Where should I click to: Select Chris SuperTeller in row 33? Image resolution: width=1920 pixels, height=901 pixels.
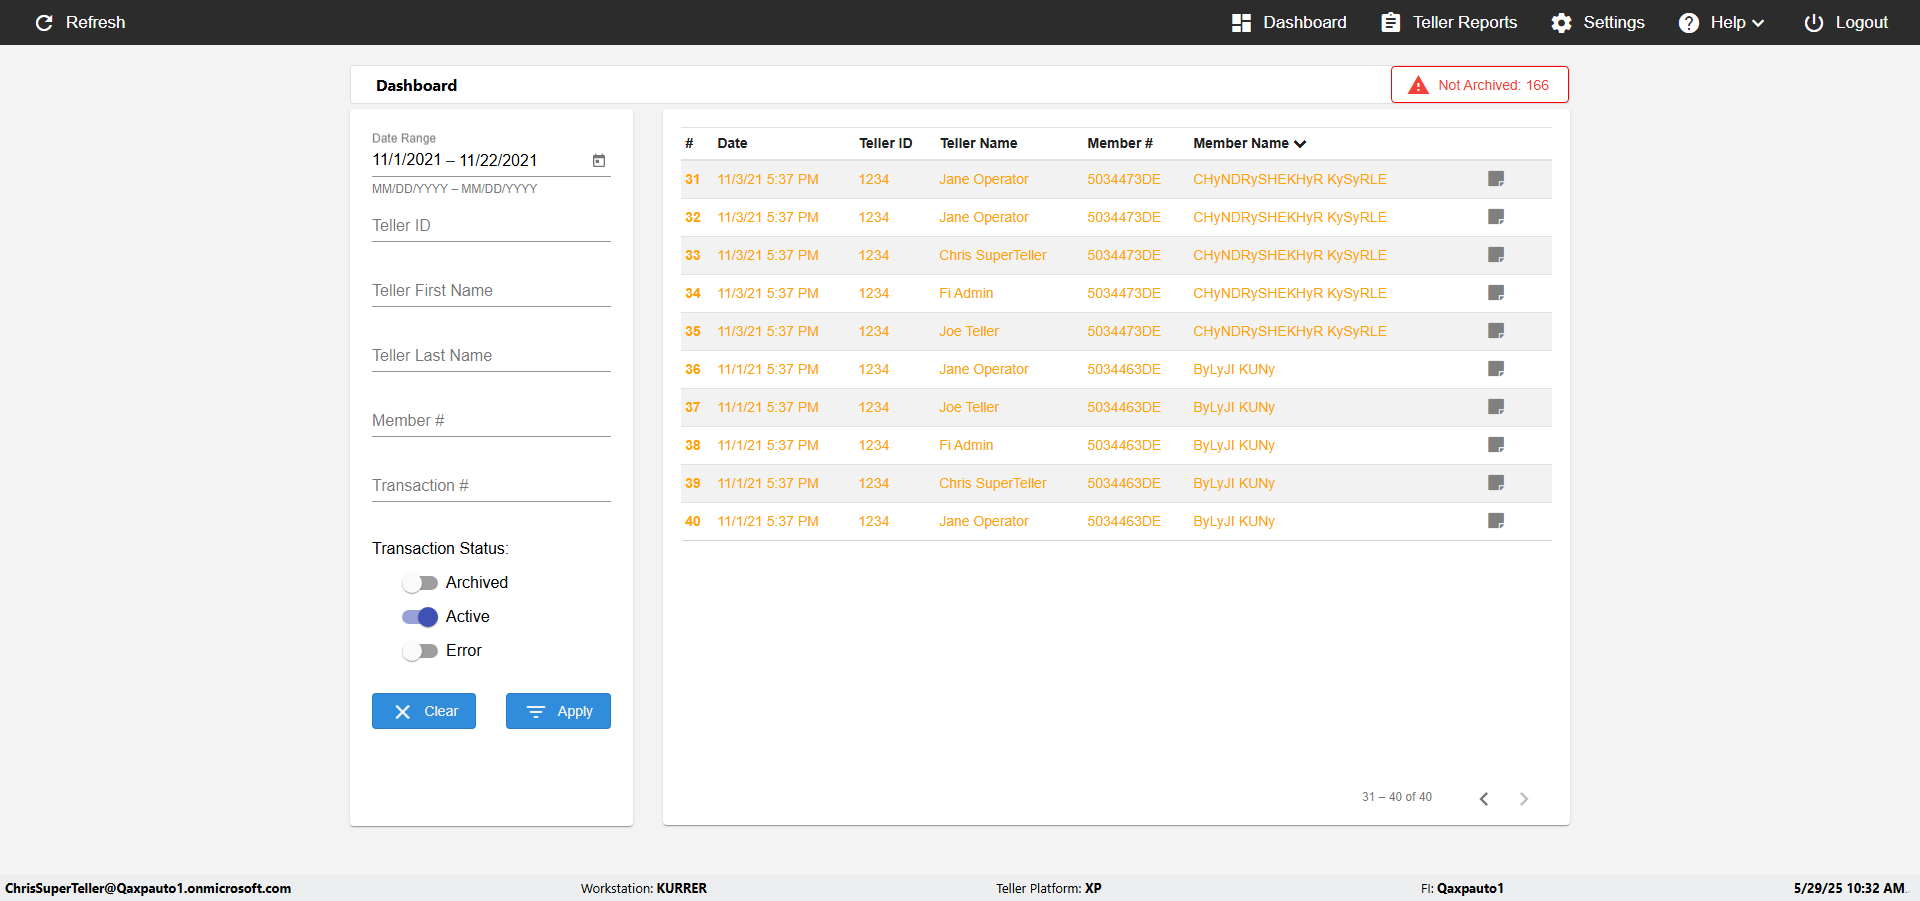[993, 255]
